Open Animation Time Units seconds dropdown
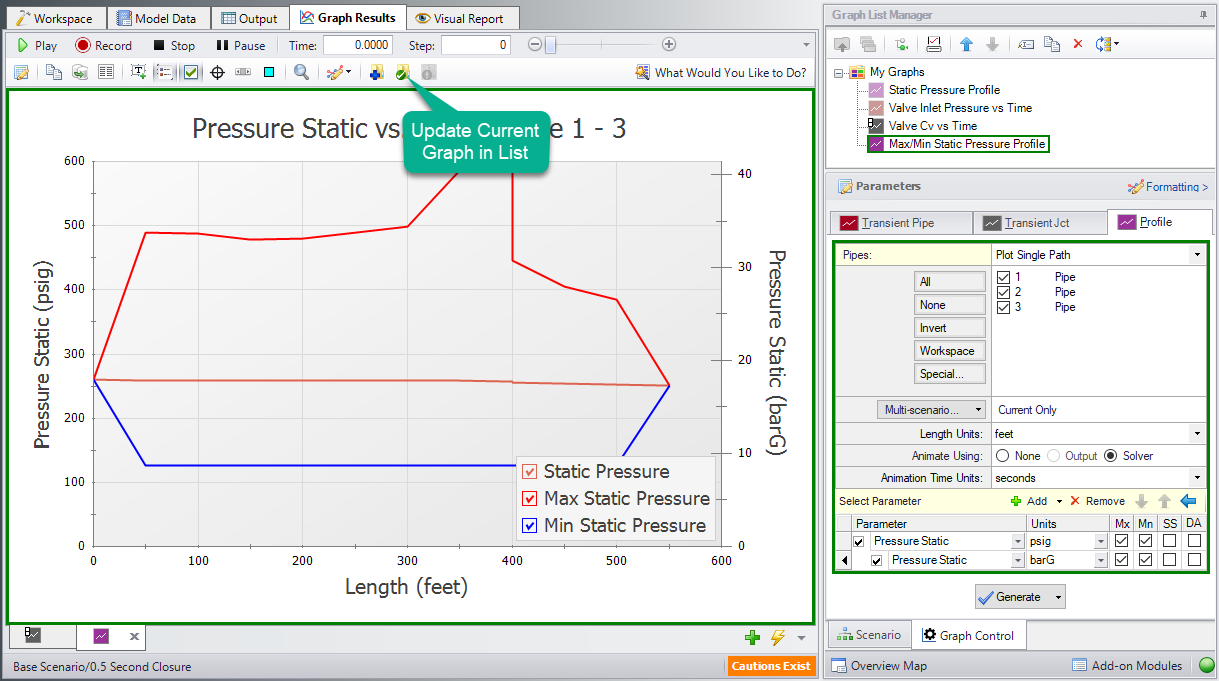1219x681 pixels. (1197, 478)
